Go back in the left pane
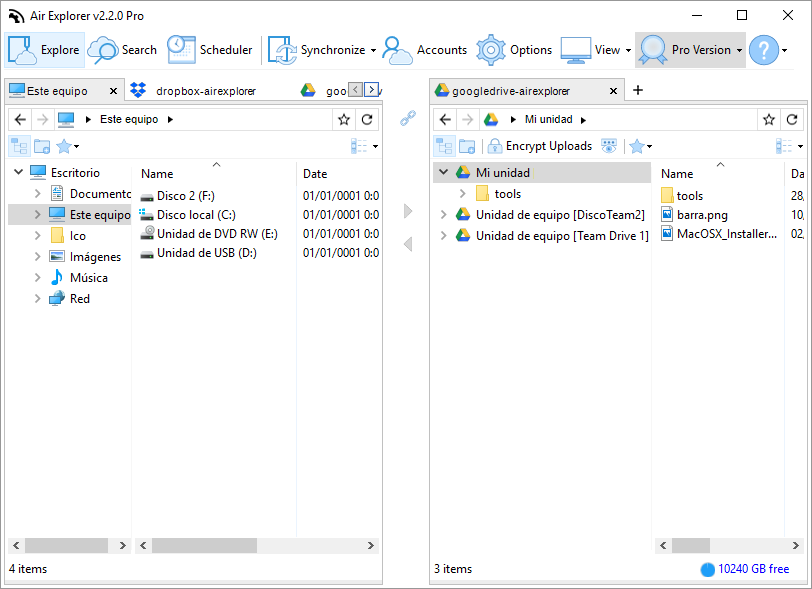Screen dimensions: 812x589 click(x=20, y=120)
